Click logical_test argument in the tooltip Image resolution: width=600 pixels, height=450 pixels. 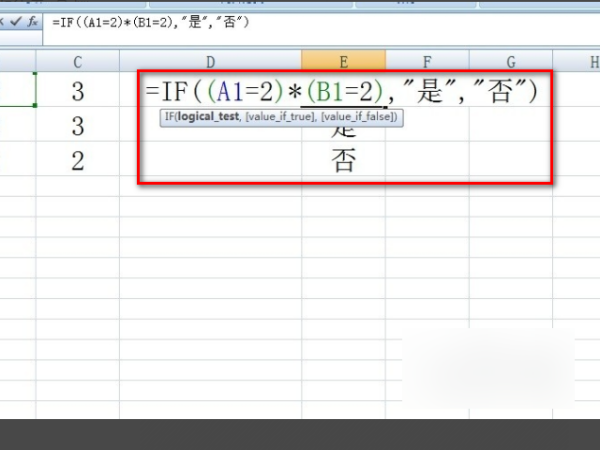(x=209, y=118)
